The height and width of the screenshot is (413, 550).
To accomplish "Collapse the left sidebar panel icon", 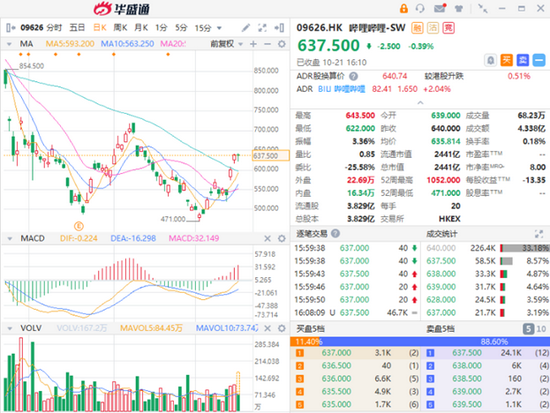I will pos(11,28).
